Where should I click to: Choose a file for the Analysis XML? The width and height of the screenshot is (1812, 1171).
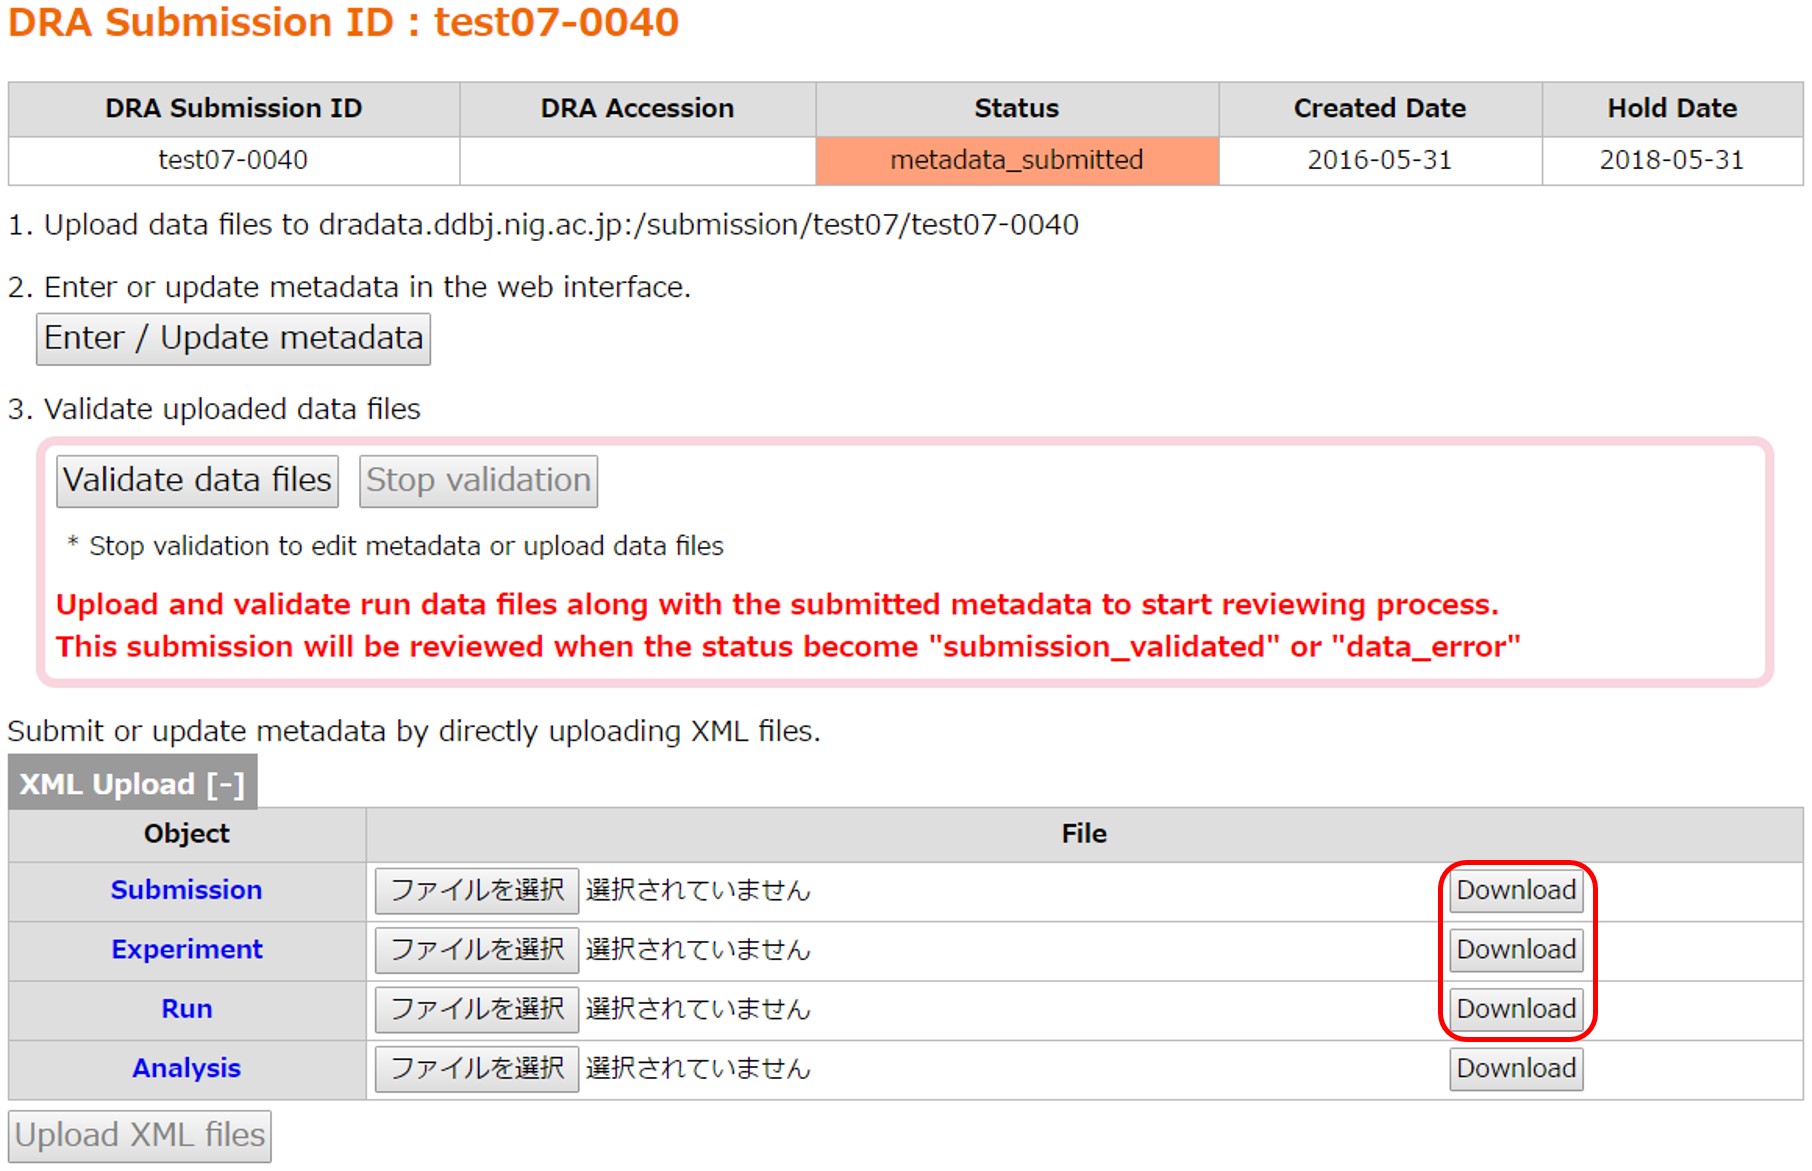point(476,1068)
